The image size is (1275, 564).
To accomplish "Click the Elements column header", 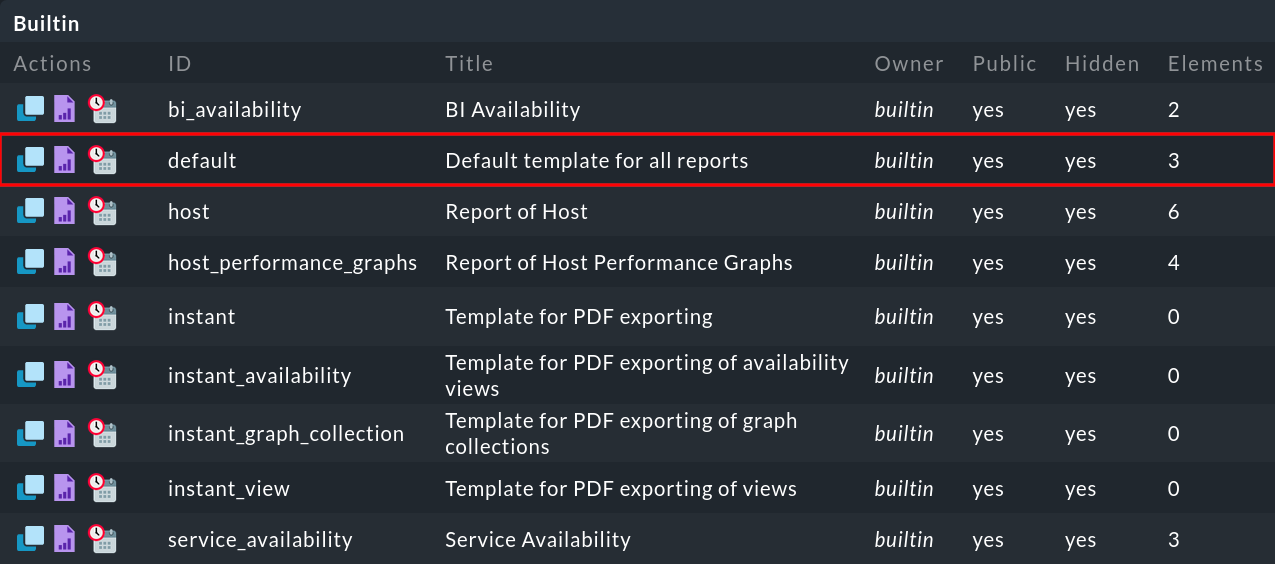I will coord(1215,64).
